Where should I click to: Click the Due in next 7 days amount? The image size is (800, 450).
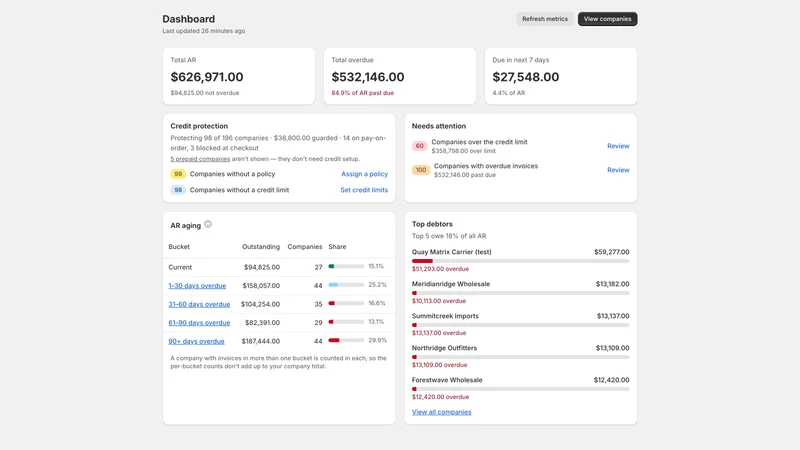[x=526, y=77]
